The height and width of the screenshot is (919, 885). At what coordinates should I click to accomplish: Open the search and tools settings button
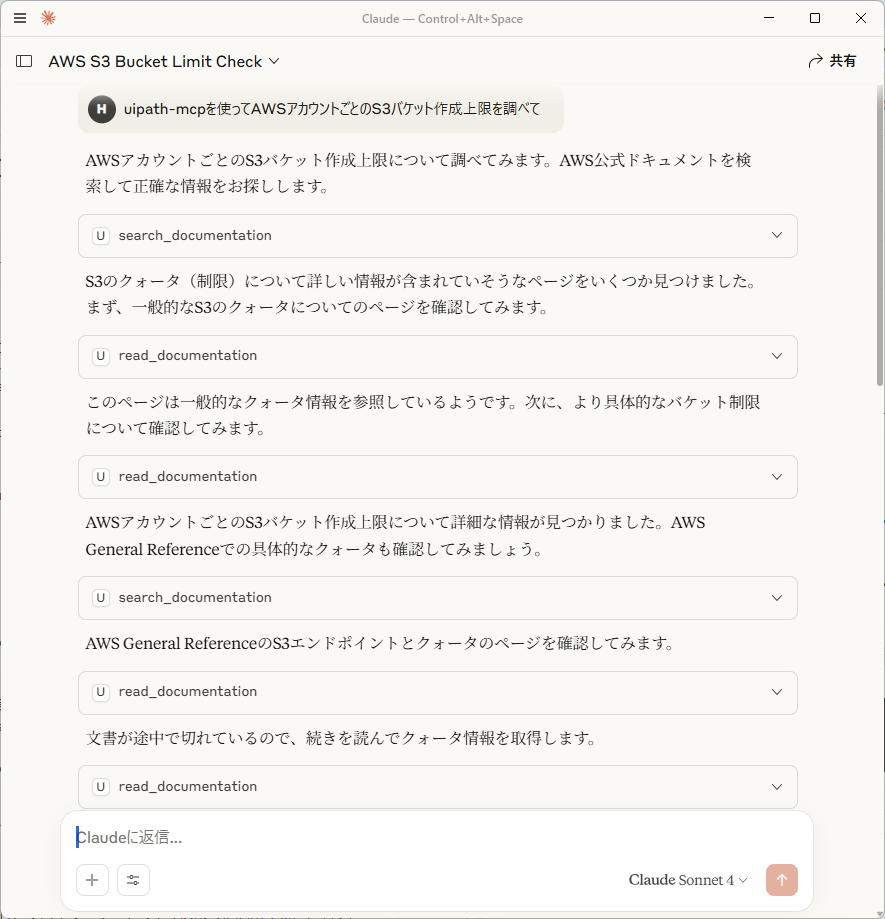point(133,880)
